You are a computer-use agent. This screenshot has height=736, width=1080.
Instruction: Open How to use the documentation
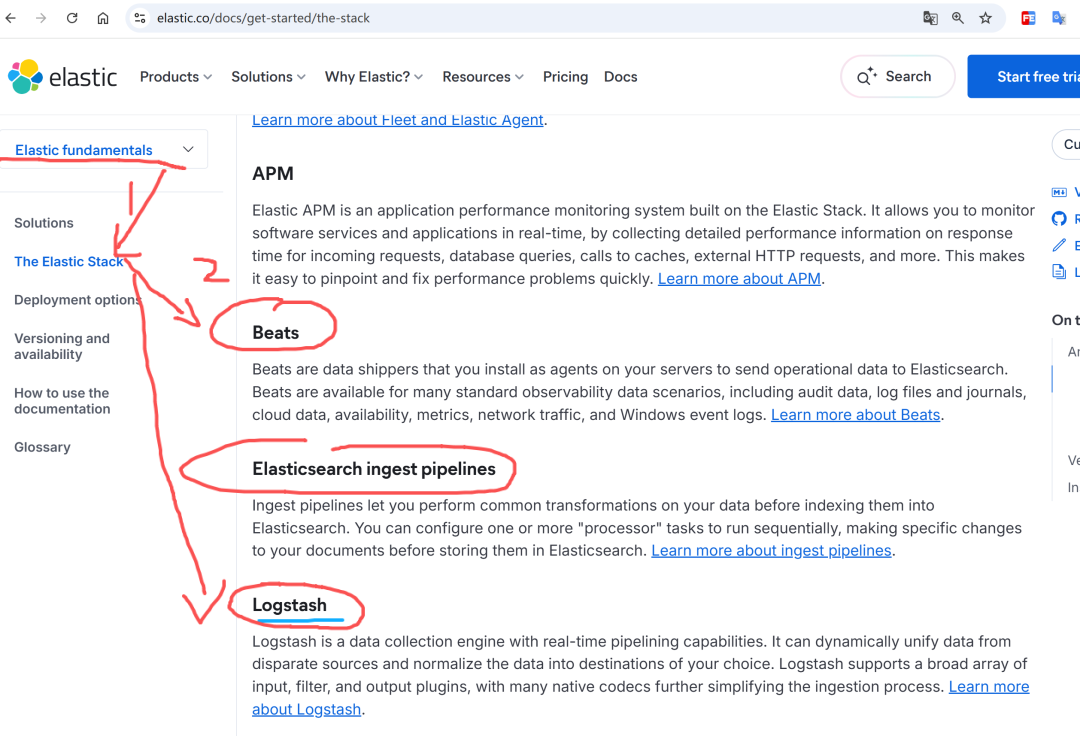pyautogui.click(x=62, y=401)
